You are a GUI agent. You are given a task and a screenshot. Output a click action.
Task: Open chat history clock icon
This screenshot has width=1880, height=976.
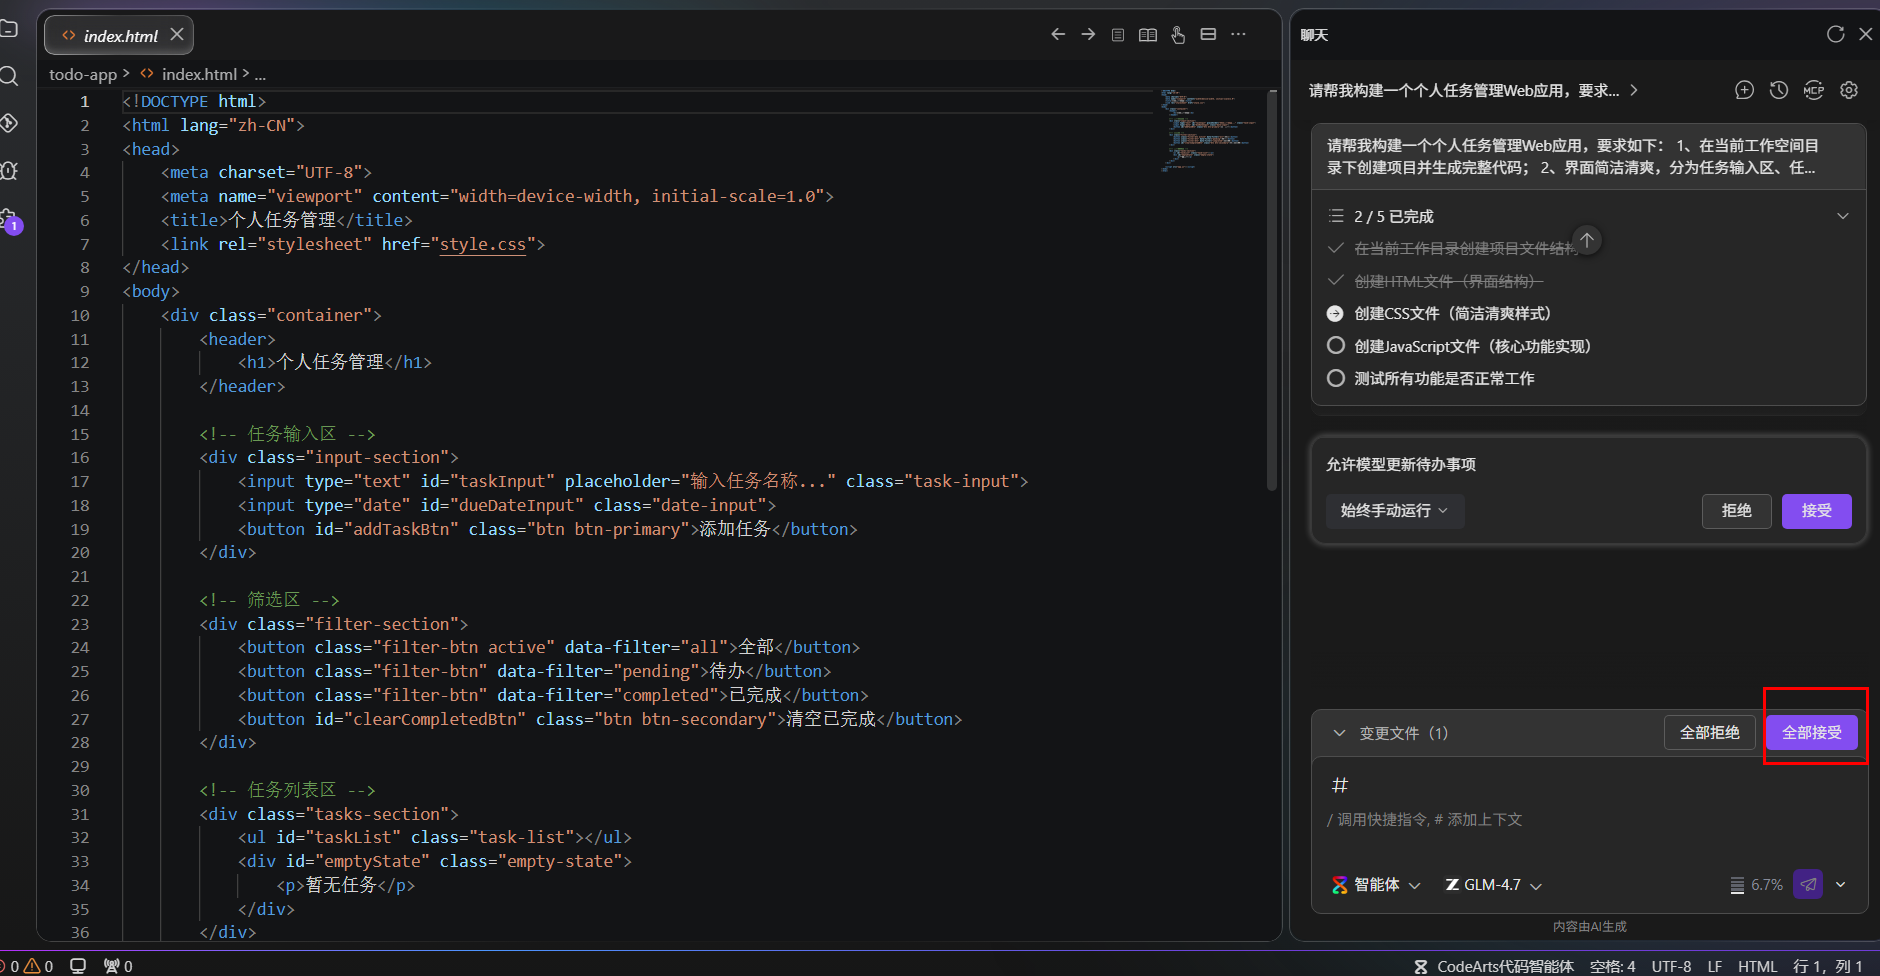click(x=1779, y=90)
